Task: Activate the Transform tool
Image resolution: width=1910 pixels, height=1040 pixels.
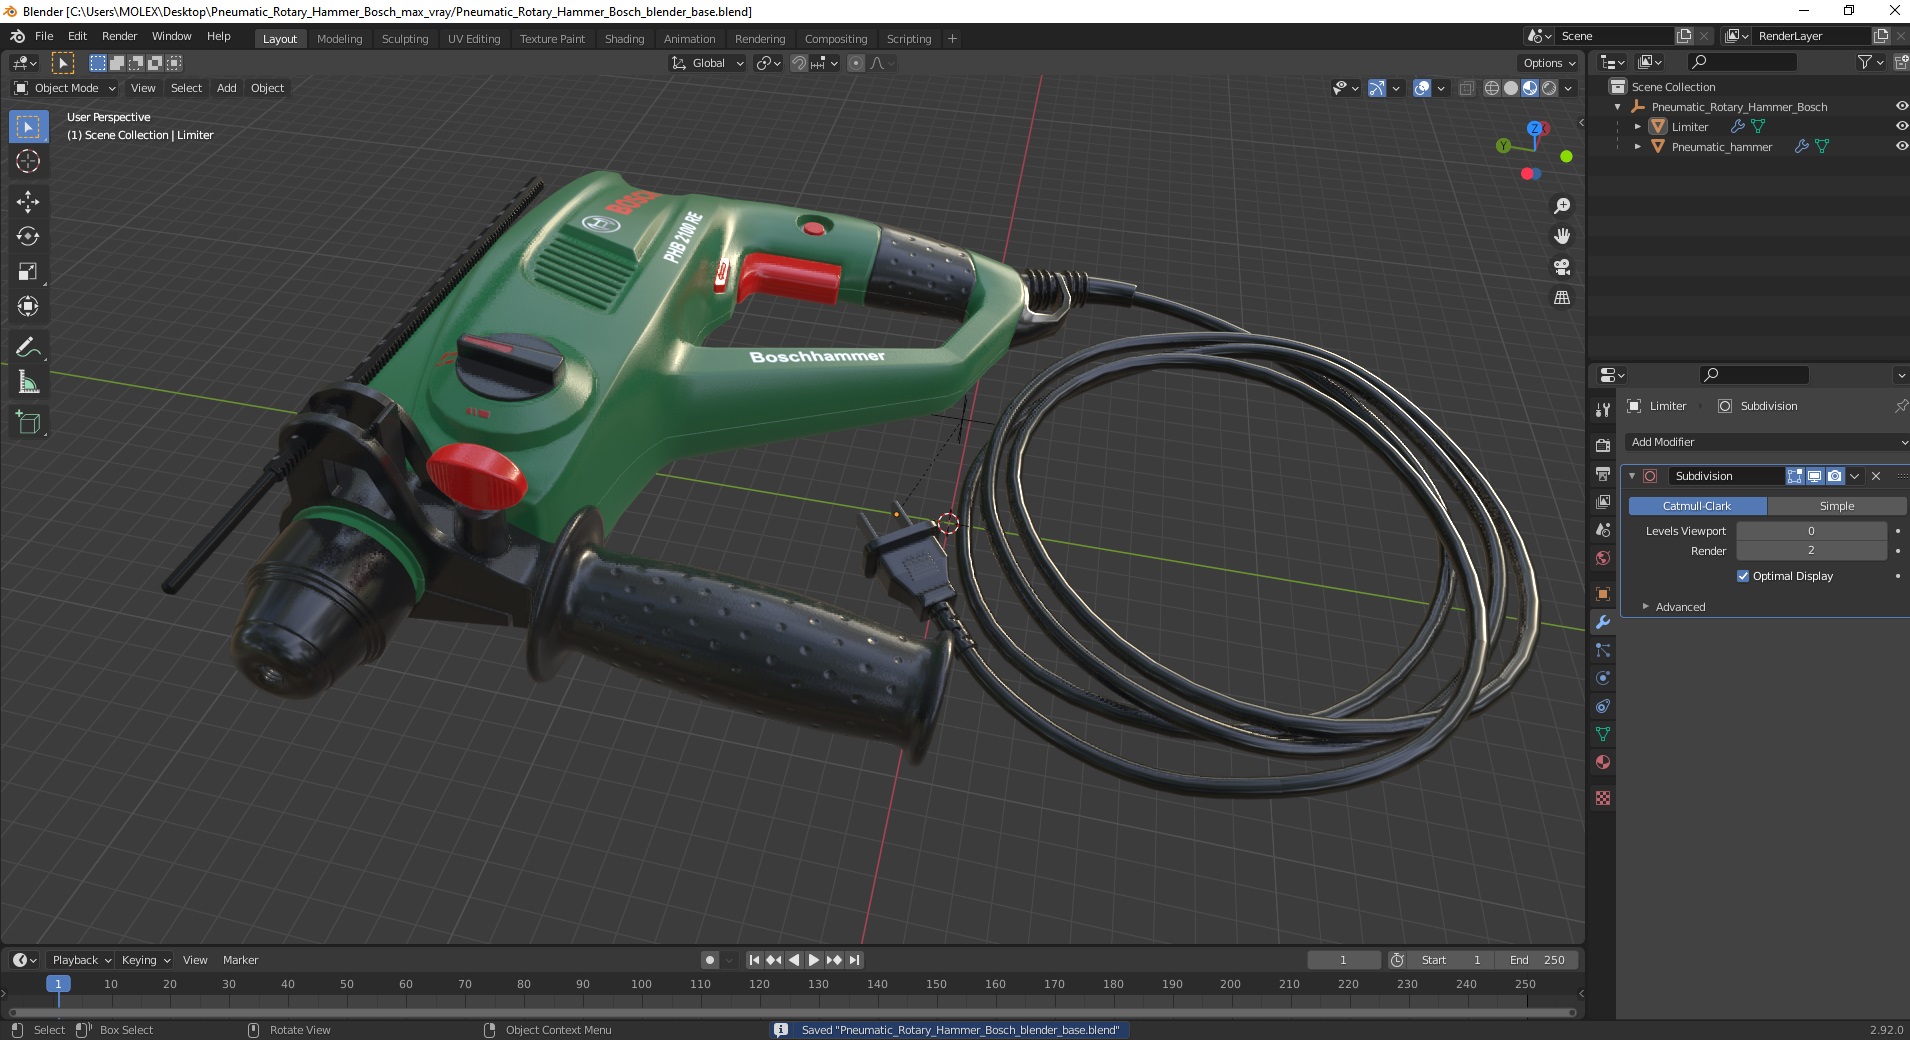Action: coord(28,306)
